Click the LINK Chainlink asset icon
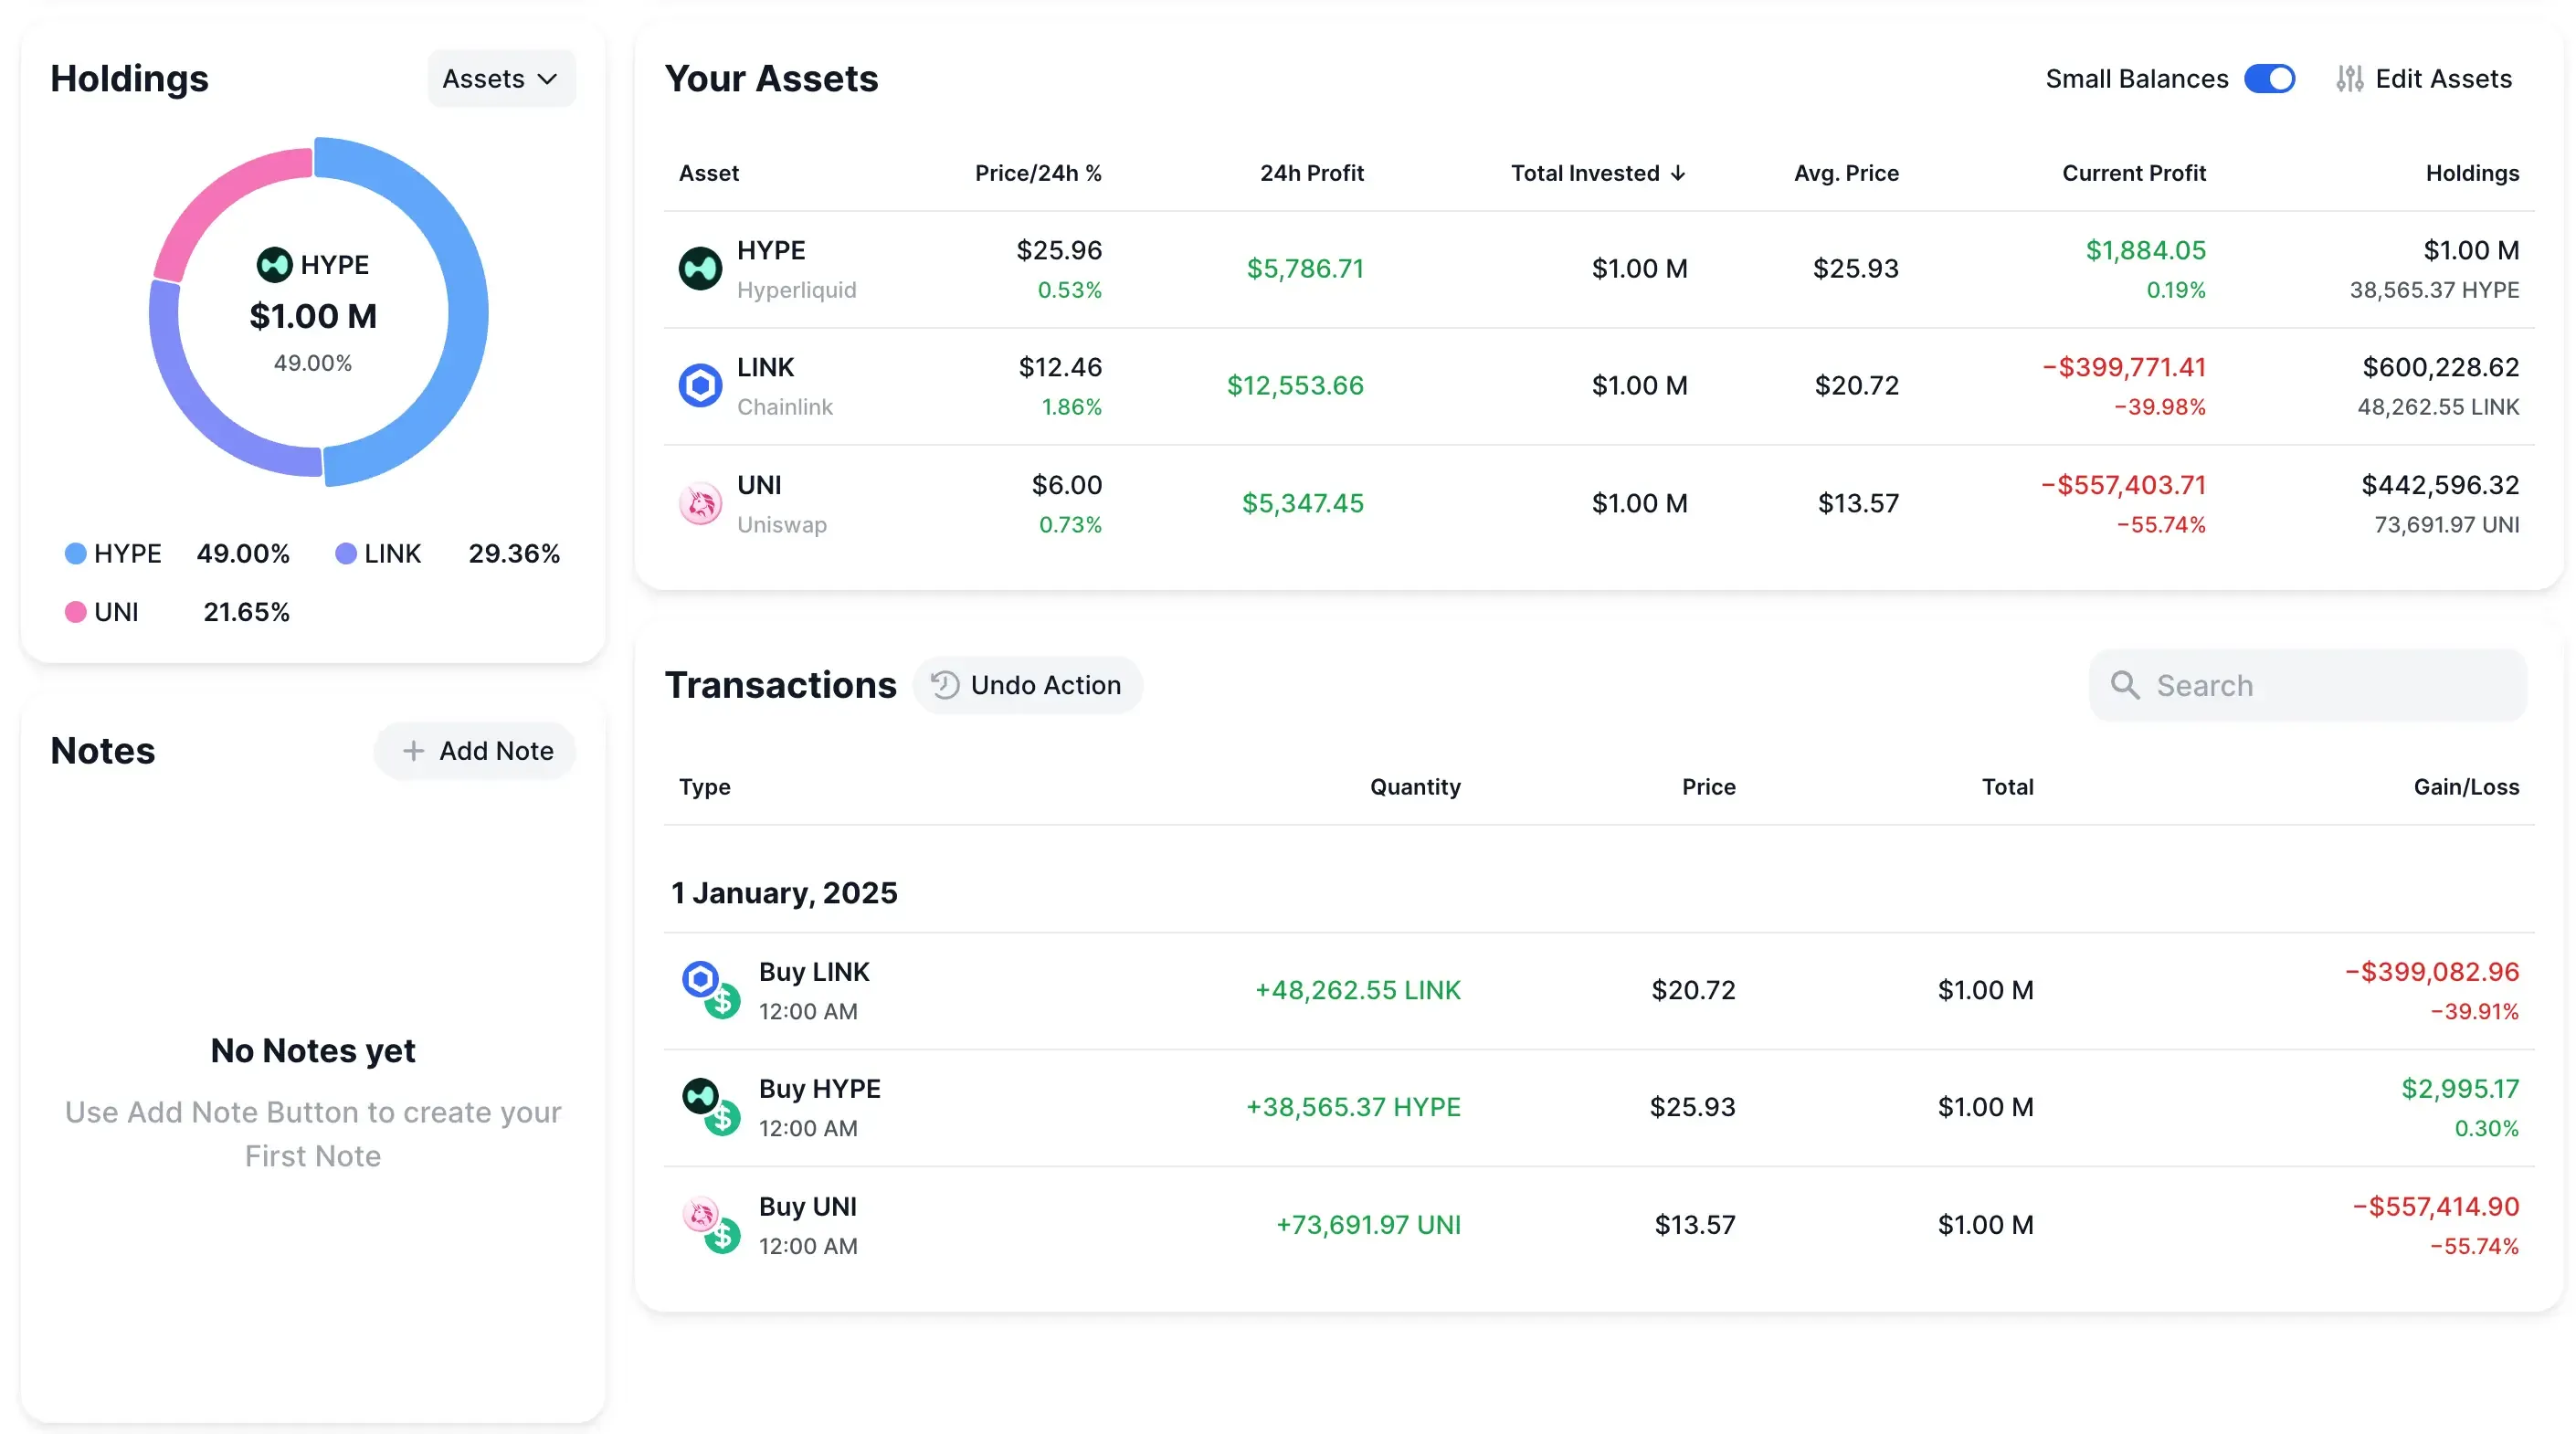The width and height of the screenshot is (2576, 1434). 702,384
